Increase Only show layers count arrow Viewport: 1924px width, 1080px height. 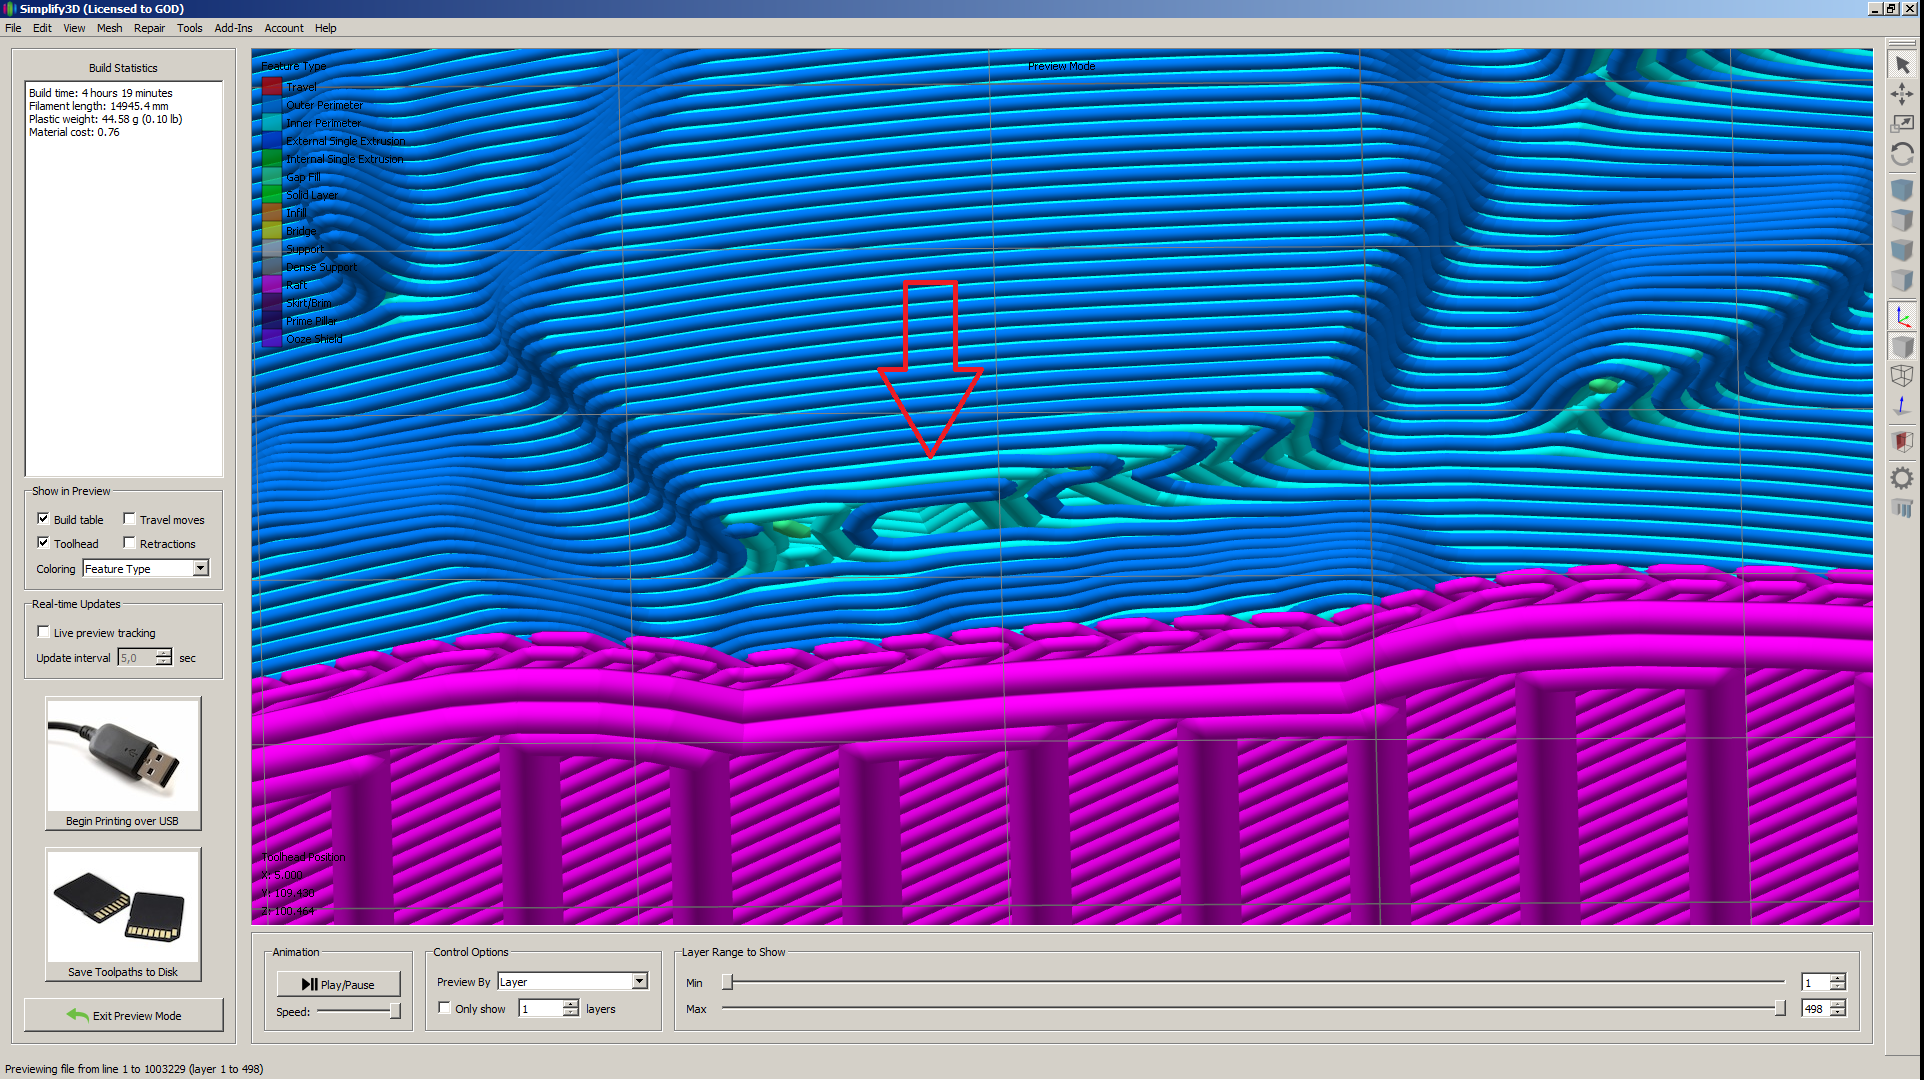[x=570, y=1004]
